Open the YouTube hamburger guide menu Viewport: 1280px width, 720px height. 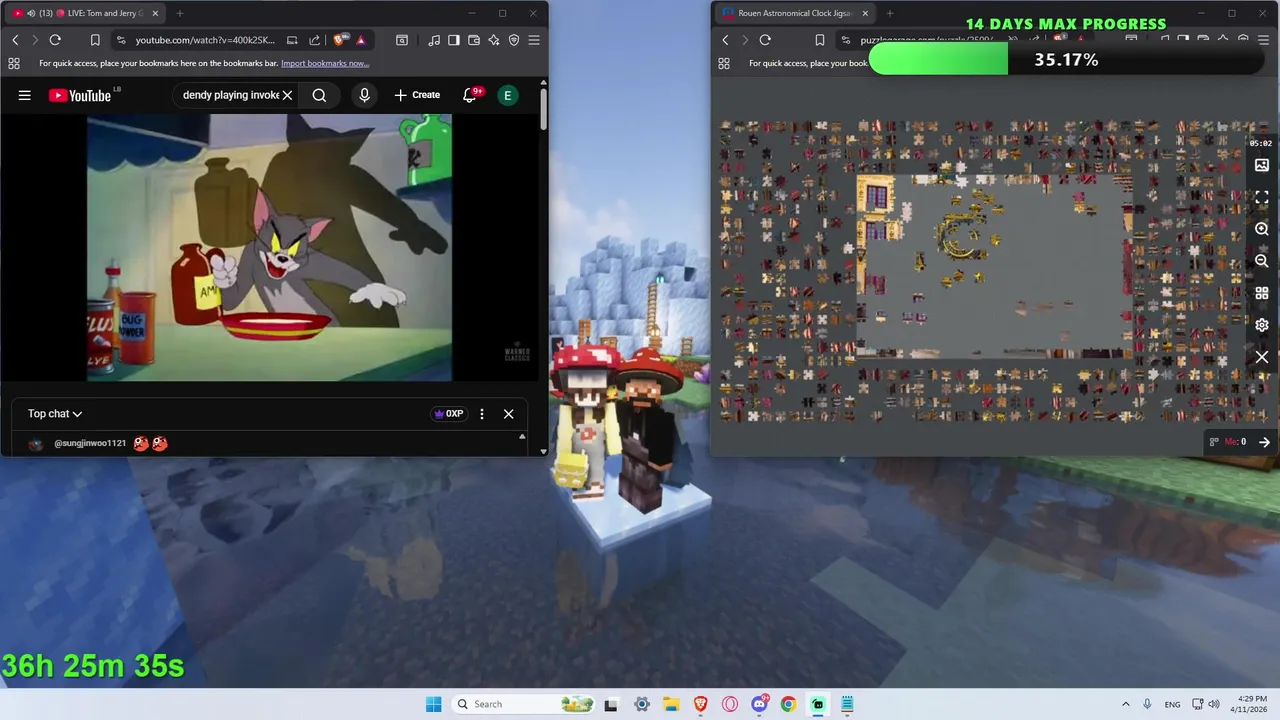tap(24, 95)
